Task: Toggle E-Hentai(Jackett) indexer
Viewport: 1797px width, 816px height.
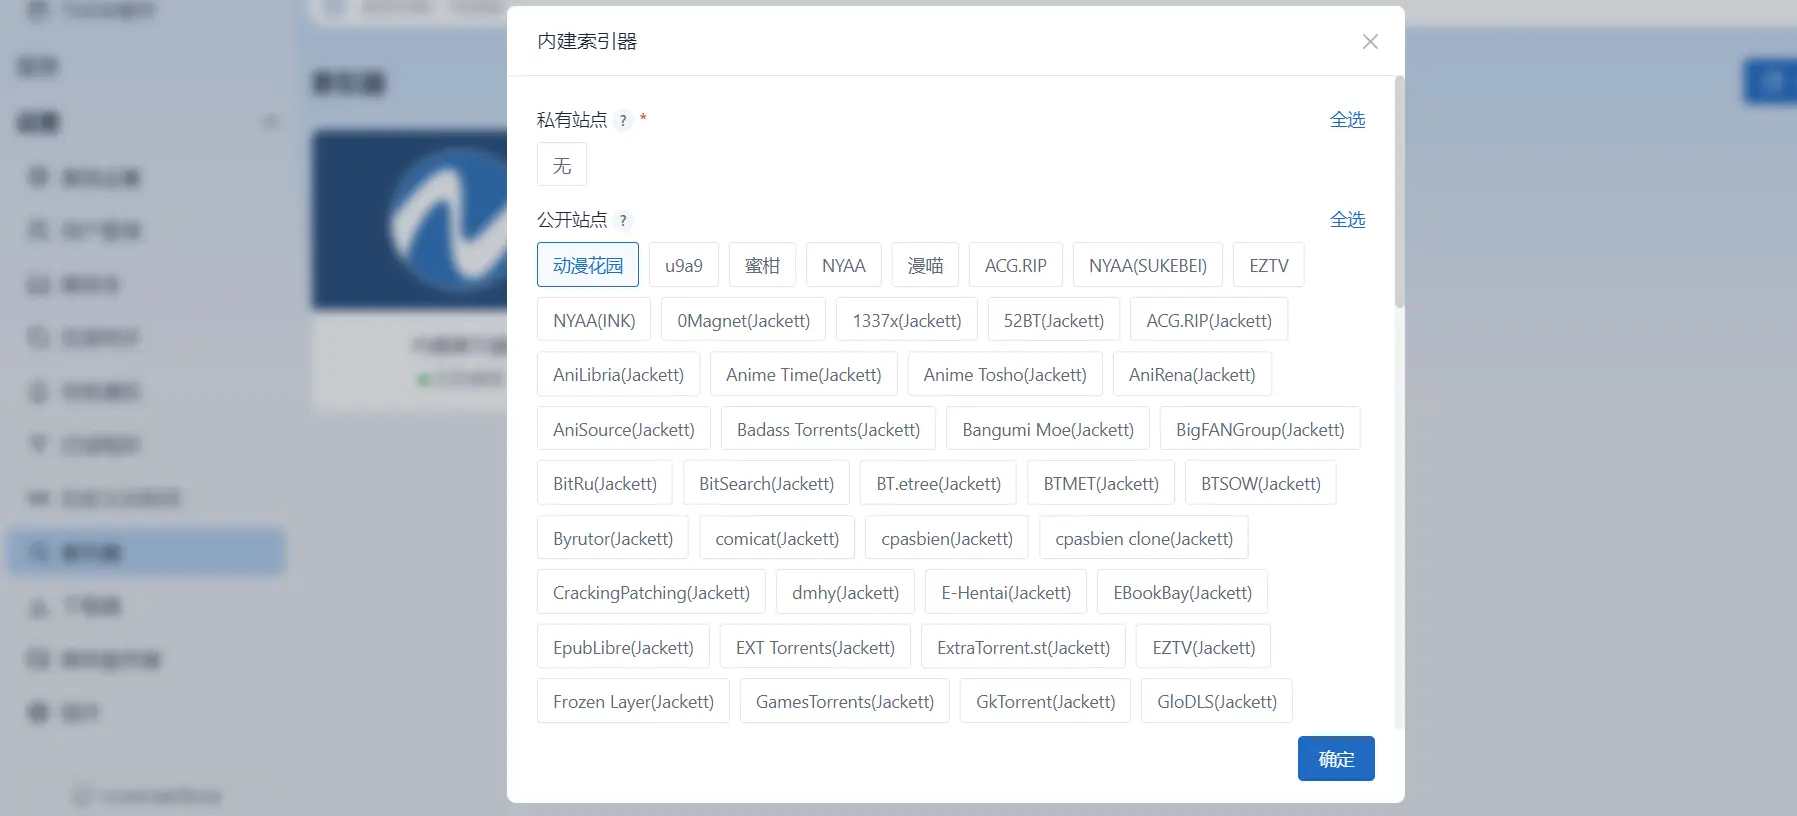Action: 1006,592
